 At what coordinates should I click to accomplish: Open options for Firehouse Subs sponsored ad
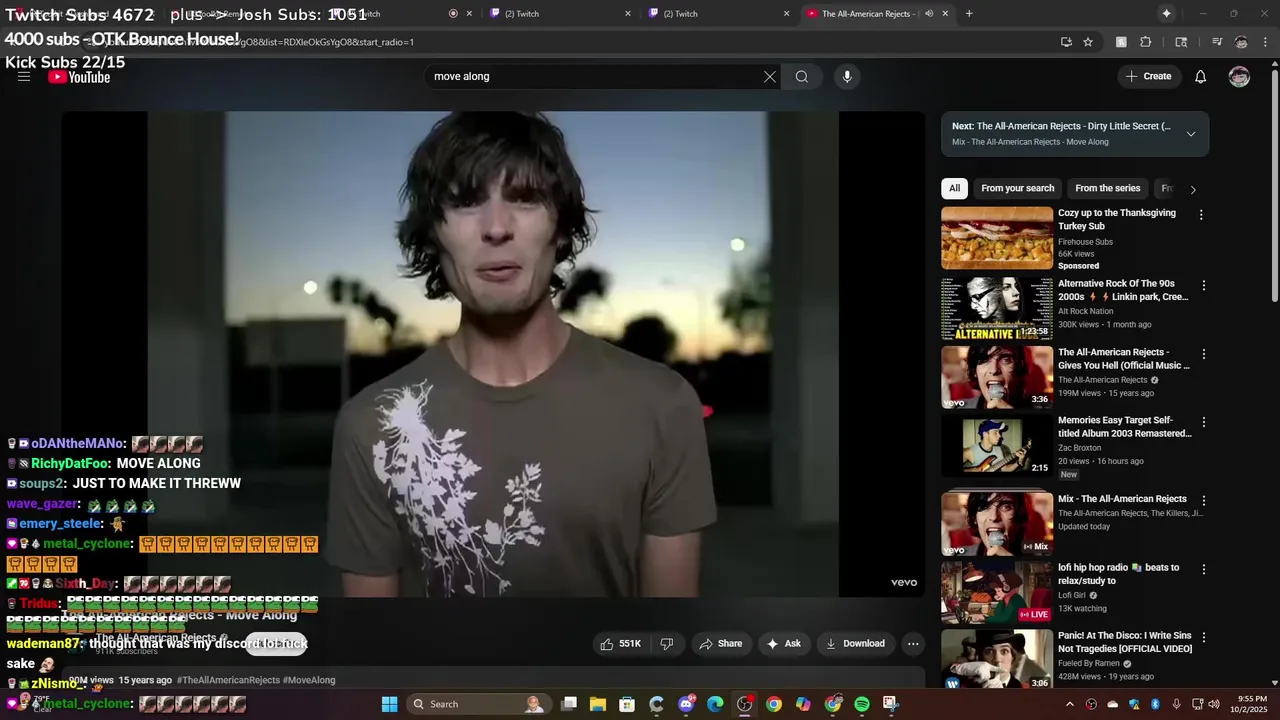(x=1201, y=215)
